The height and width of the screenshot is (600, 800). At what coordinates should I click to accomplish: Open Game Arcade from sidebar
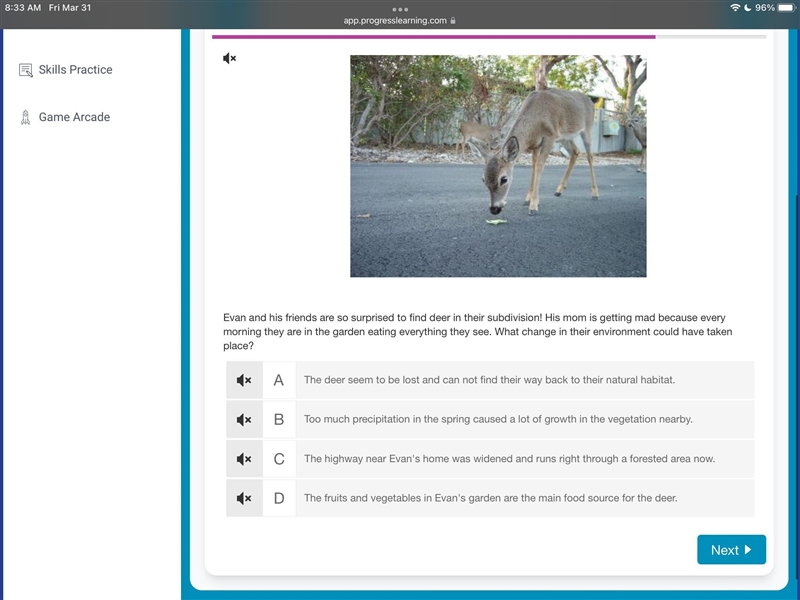click(65, 117)
